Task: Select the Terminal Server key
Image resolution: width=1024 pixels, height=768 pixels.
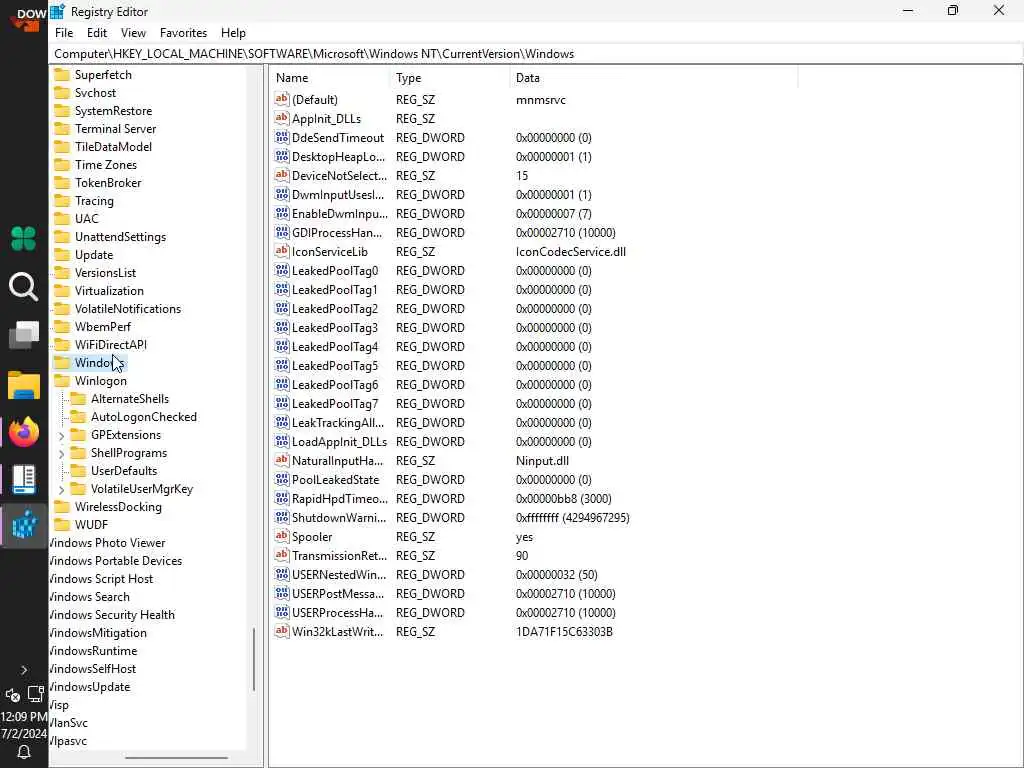Action: [x=116, y=129]
